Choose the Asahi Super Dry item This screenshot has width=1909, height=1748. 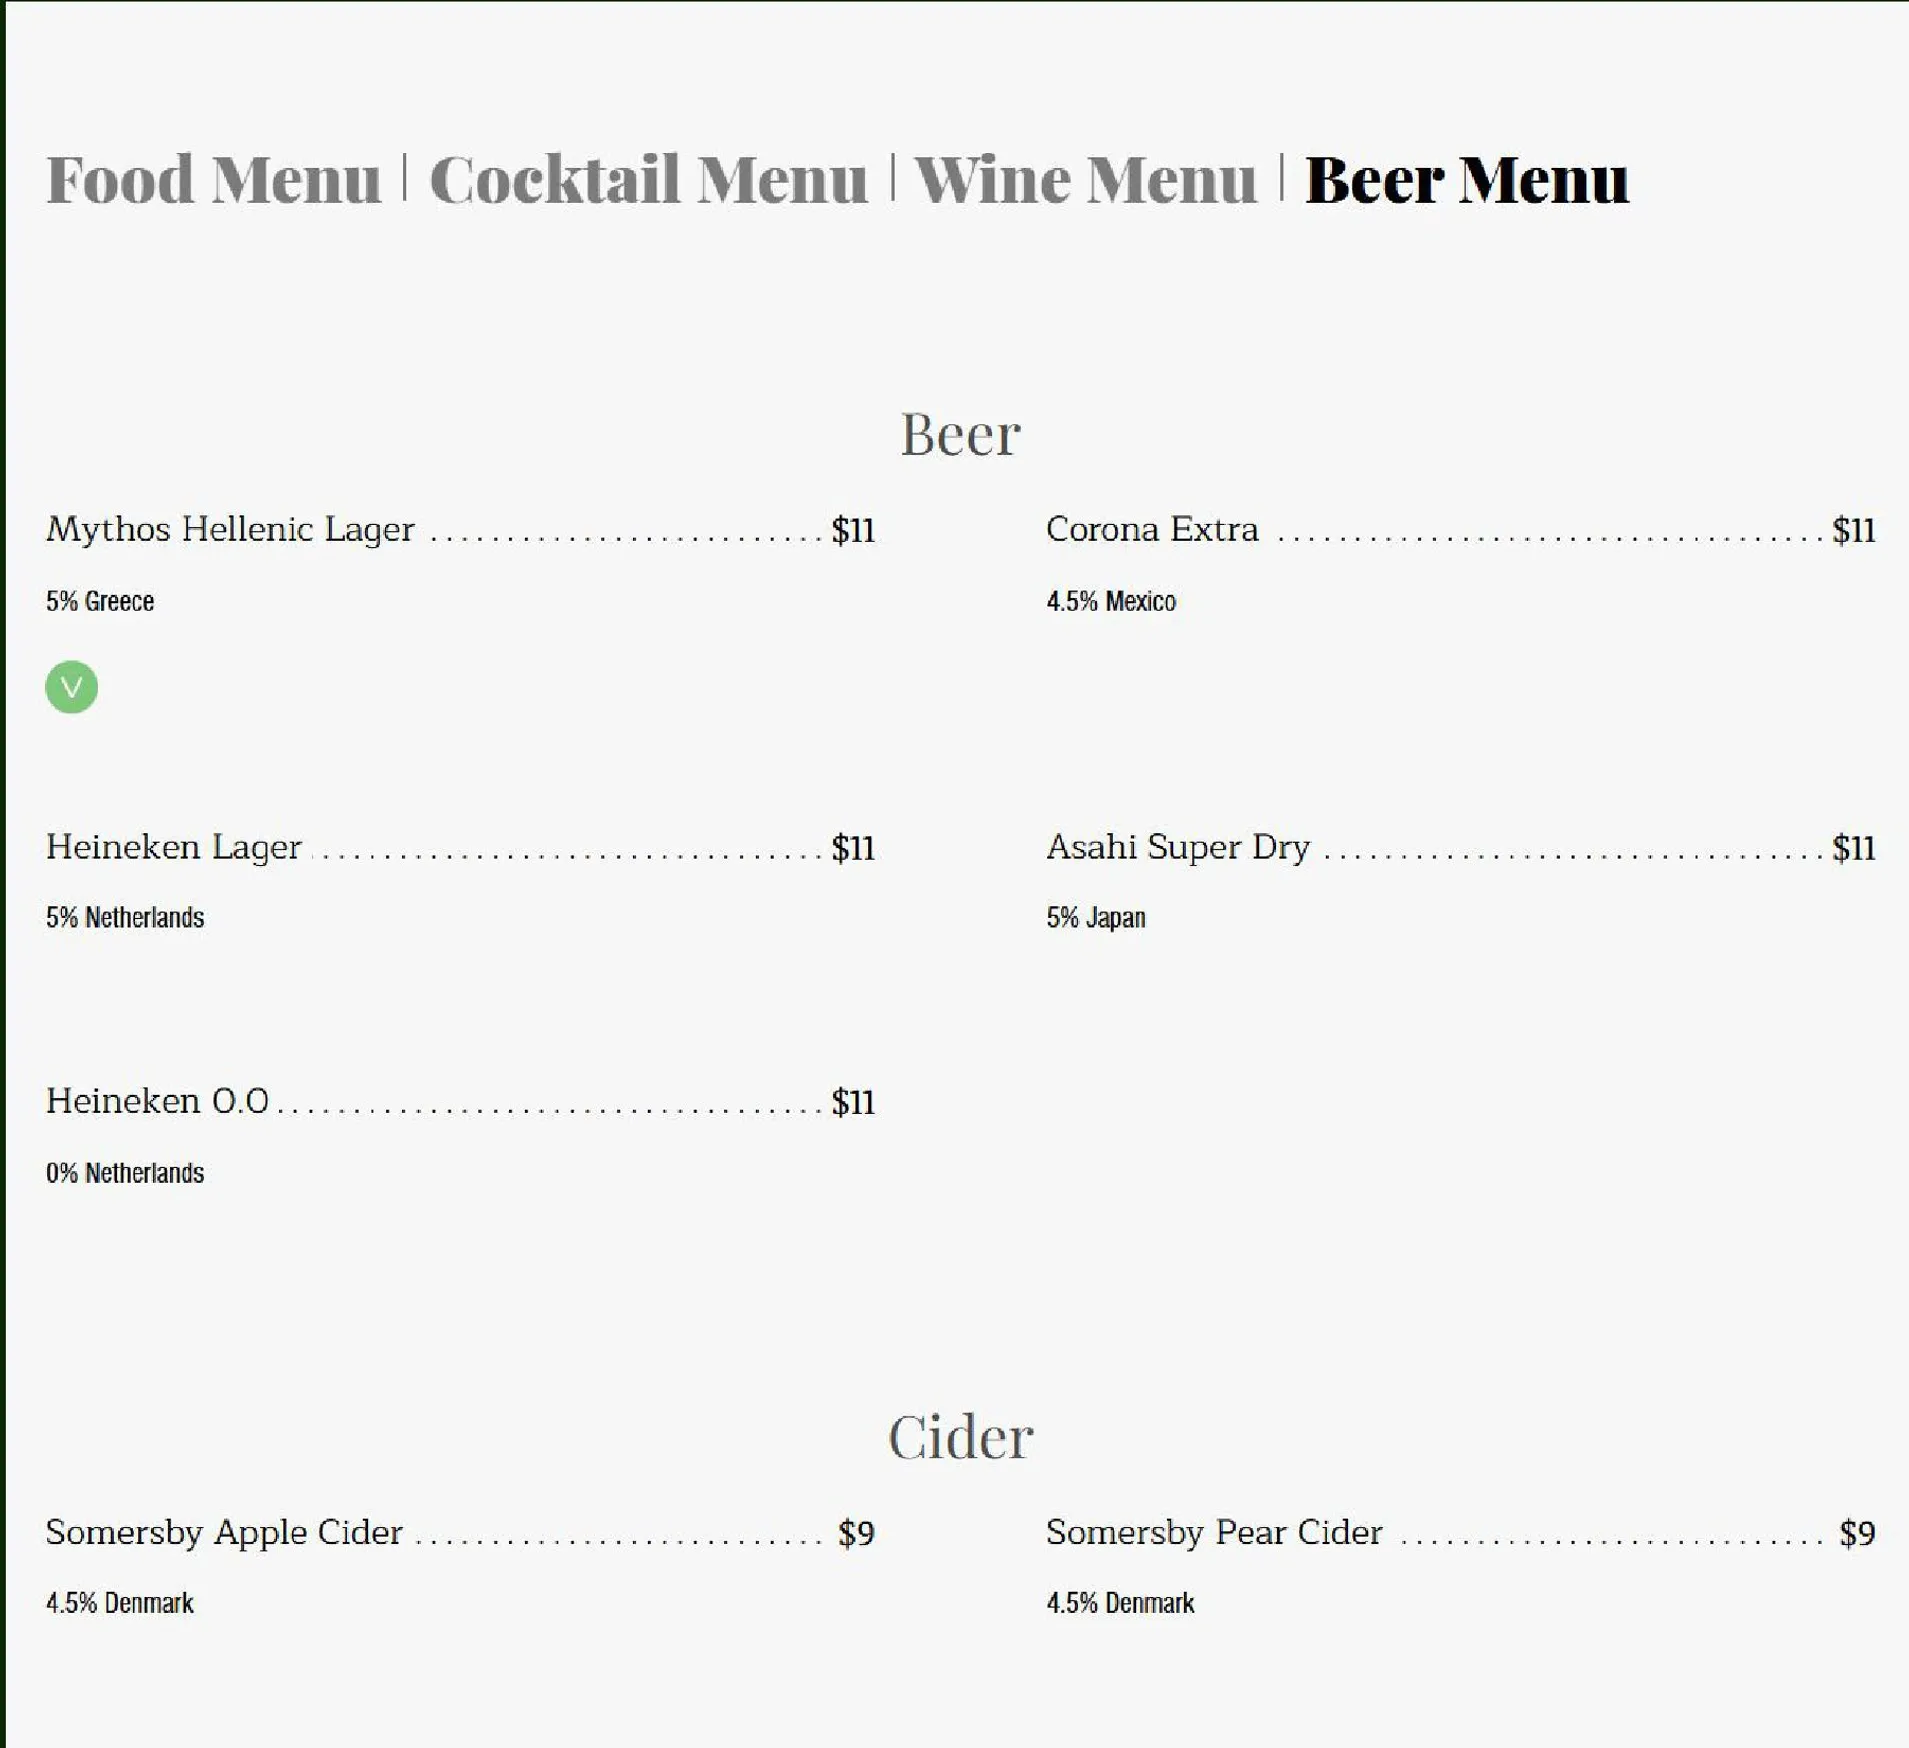[1178, 847]
